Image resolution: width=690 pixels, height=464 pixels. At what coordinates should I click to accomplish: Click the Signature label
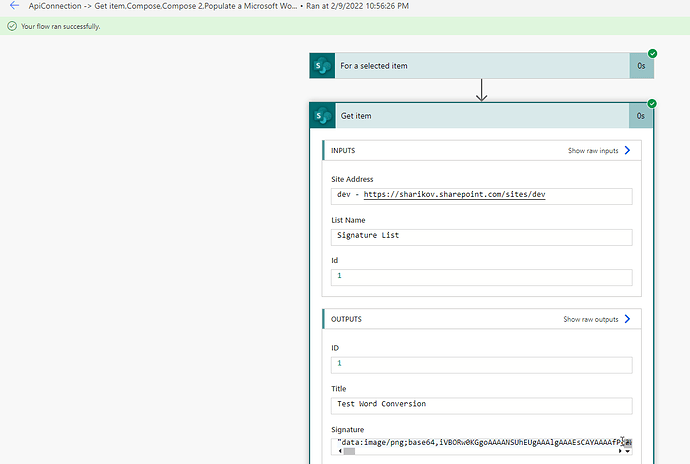(348, 430)
